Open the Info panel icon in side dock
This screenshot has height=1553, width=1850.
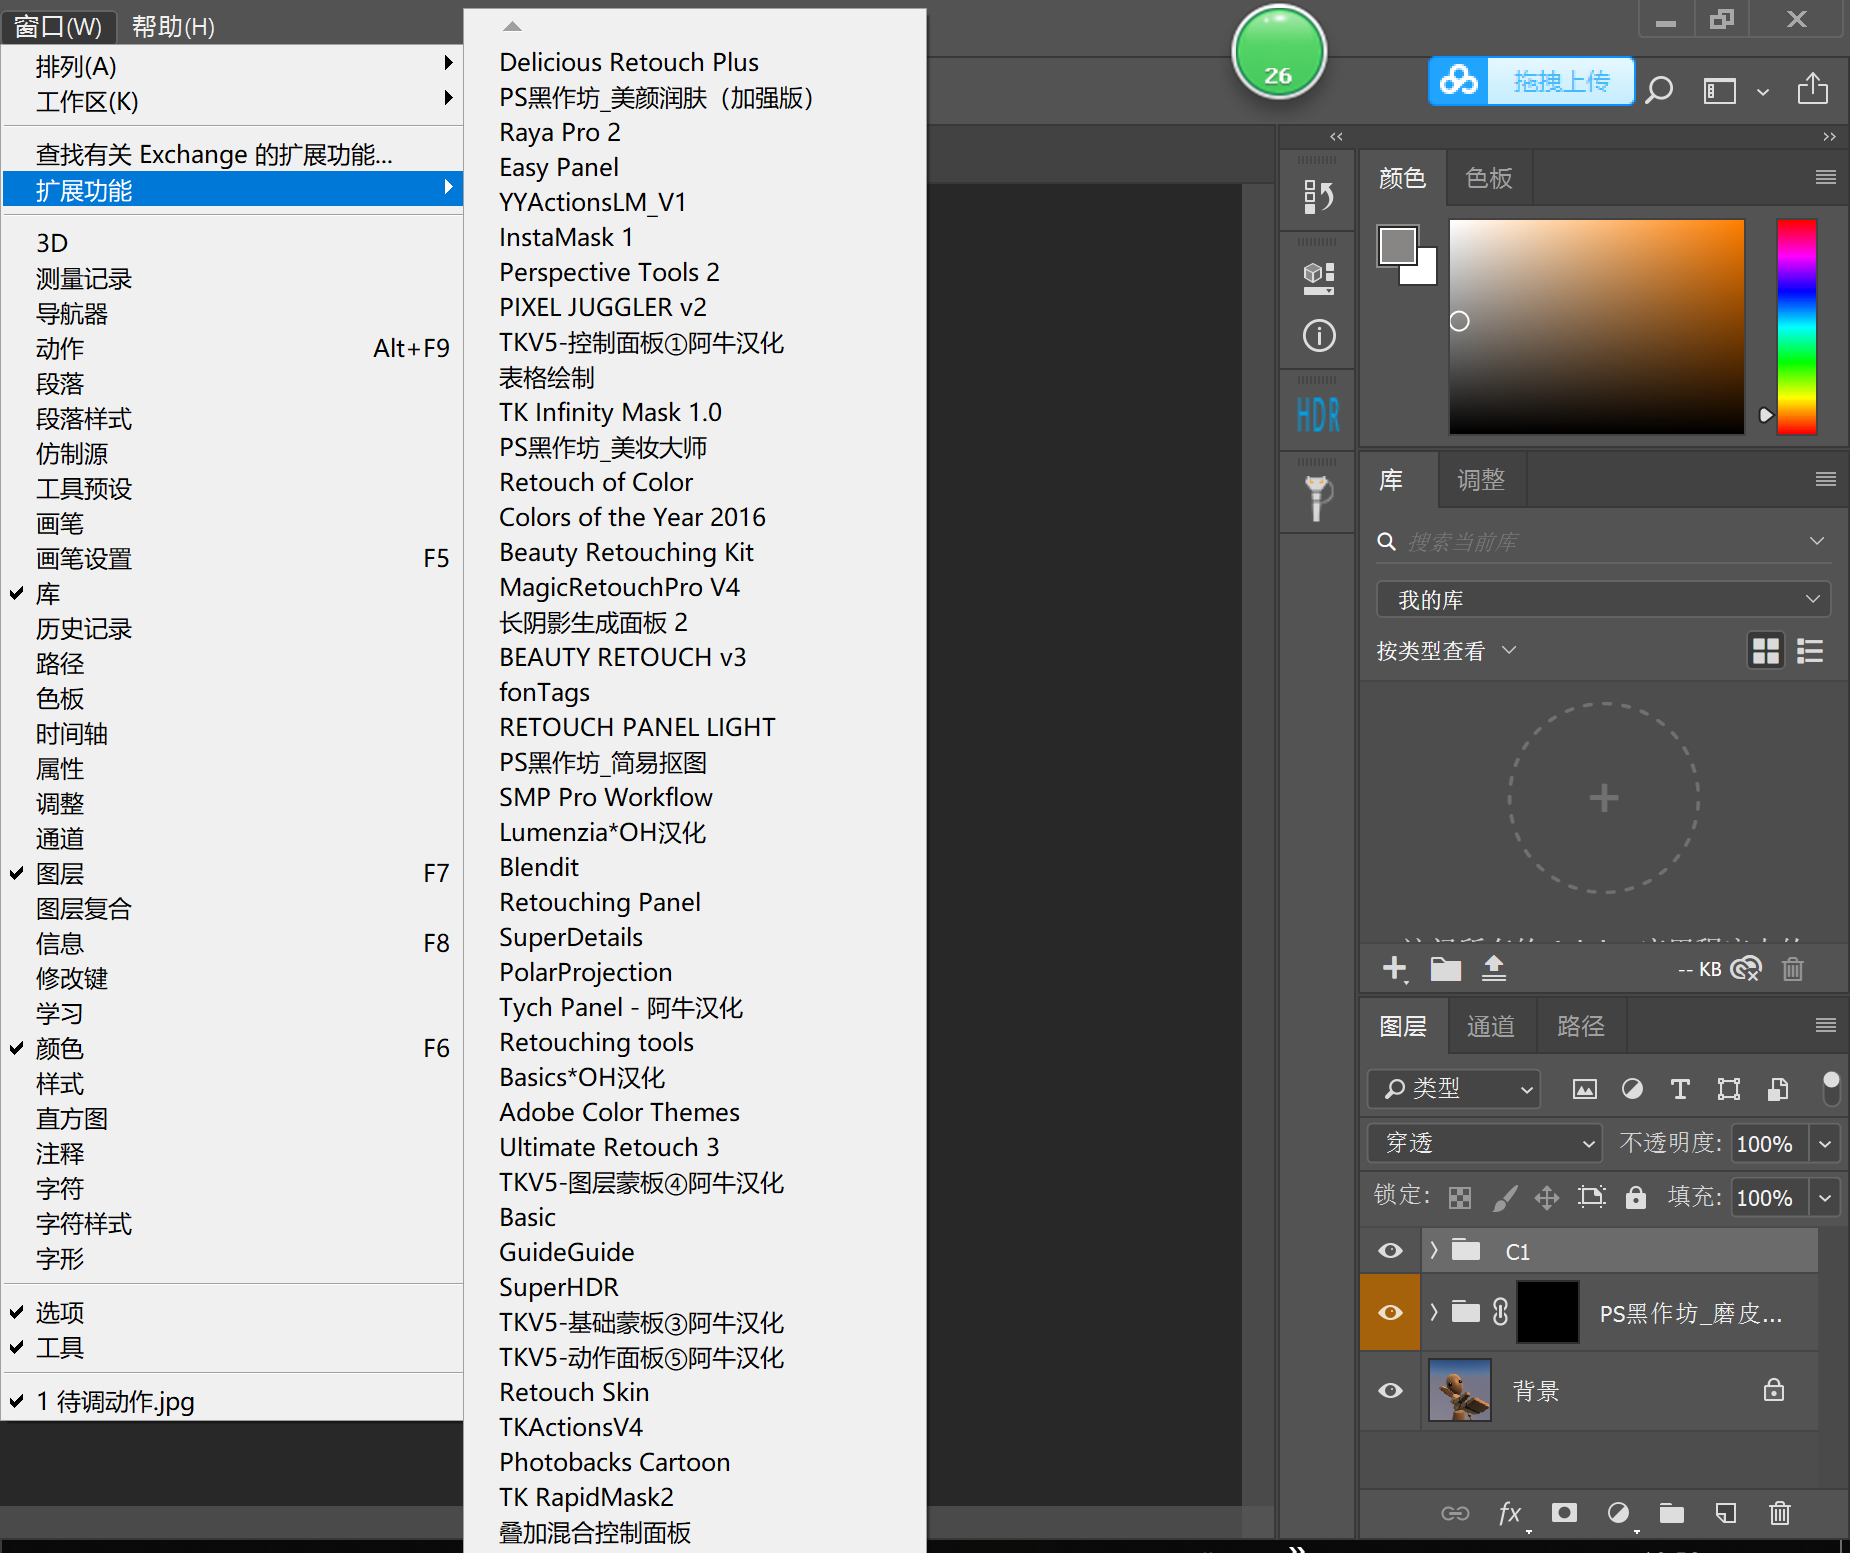point(1319,335)
